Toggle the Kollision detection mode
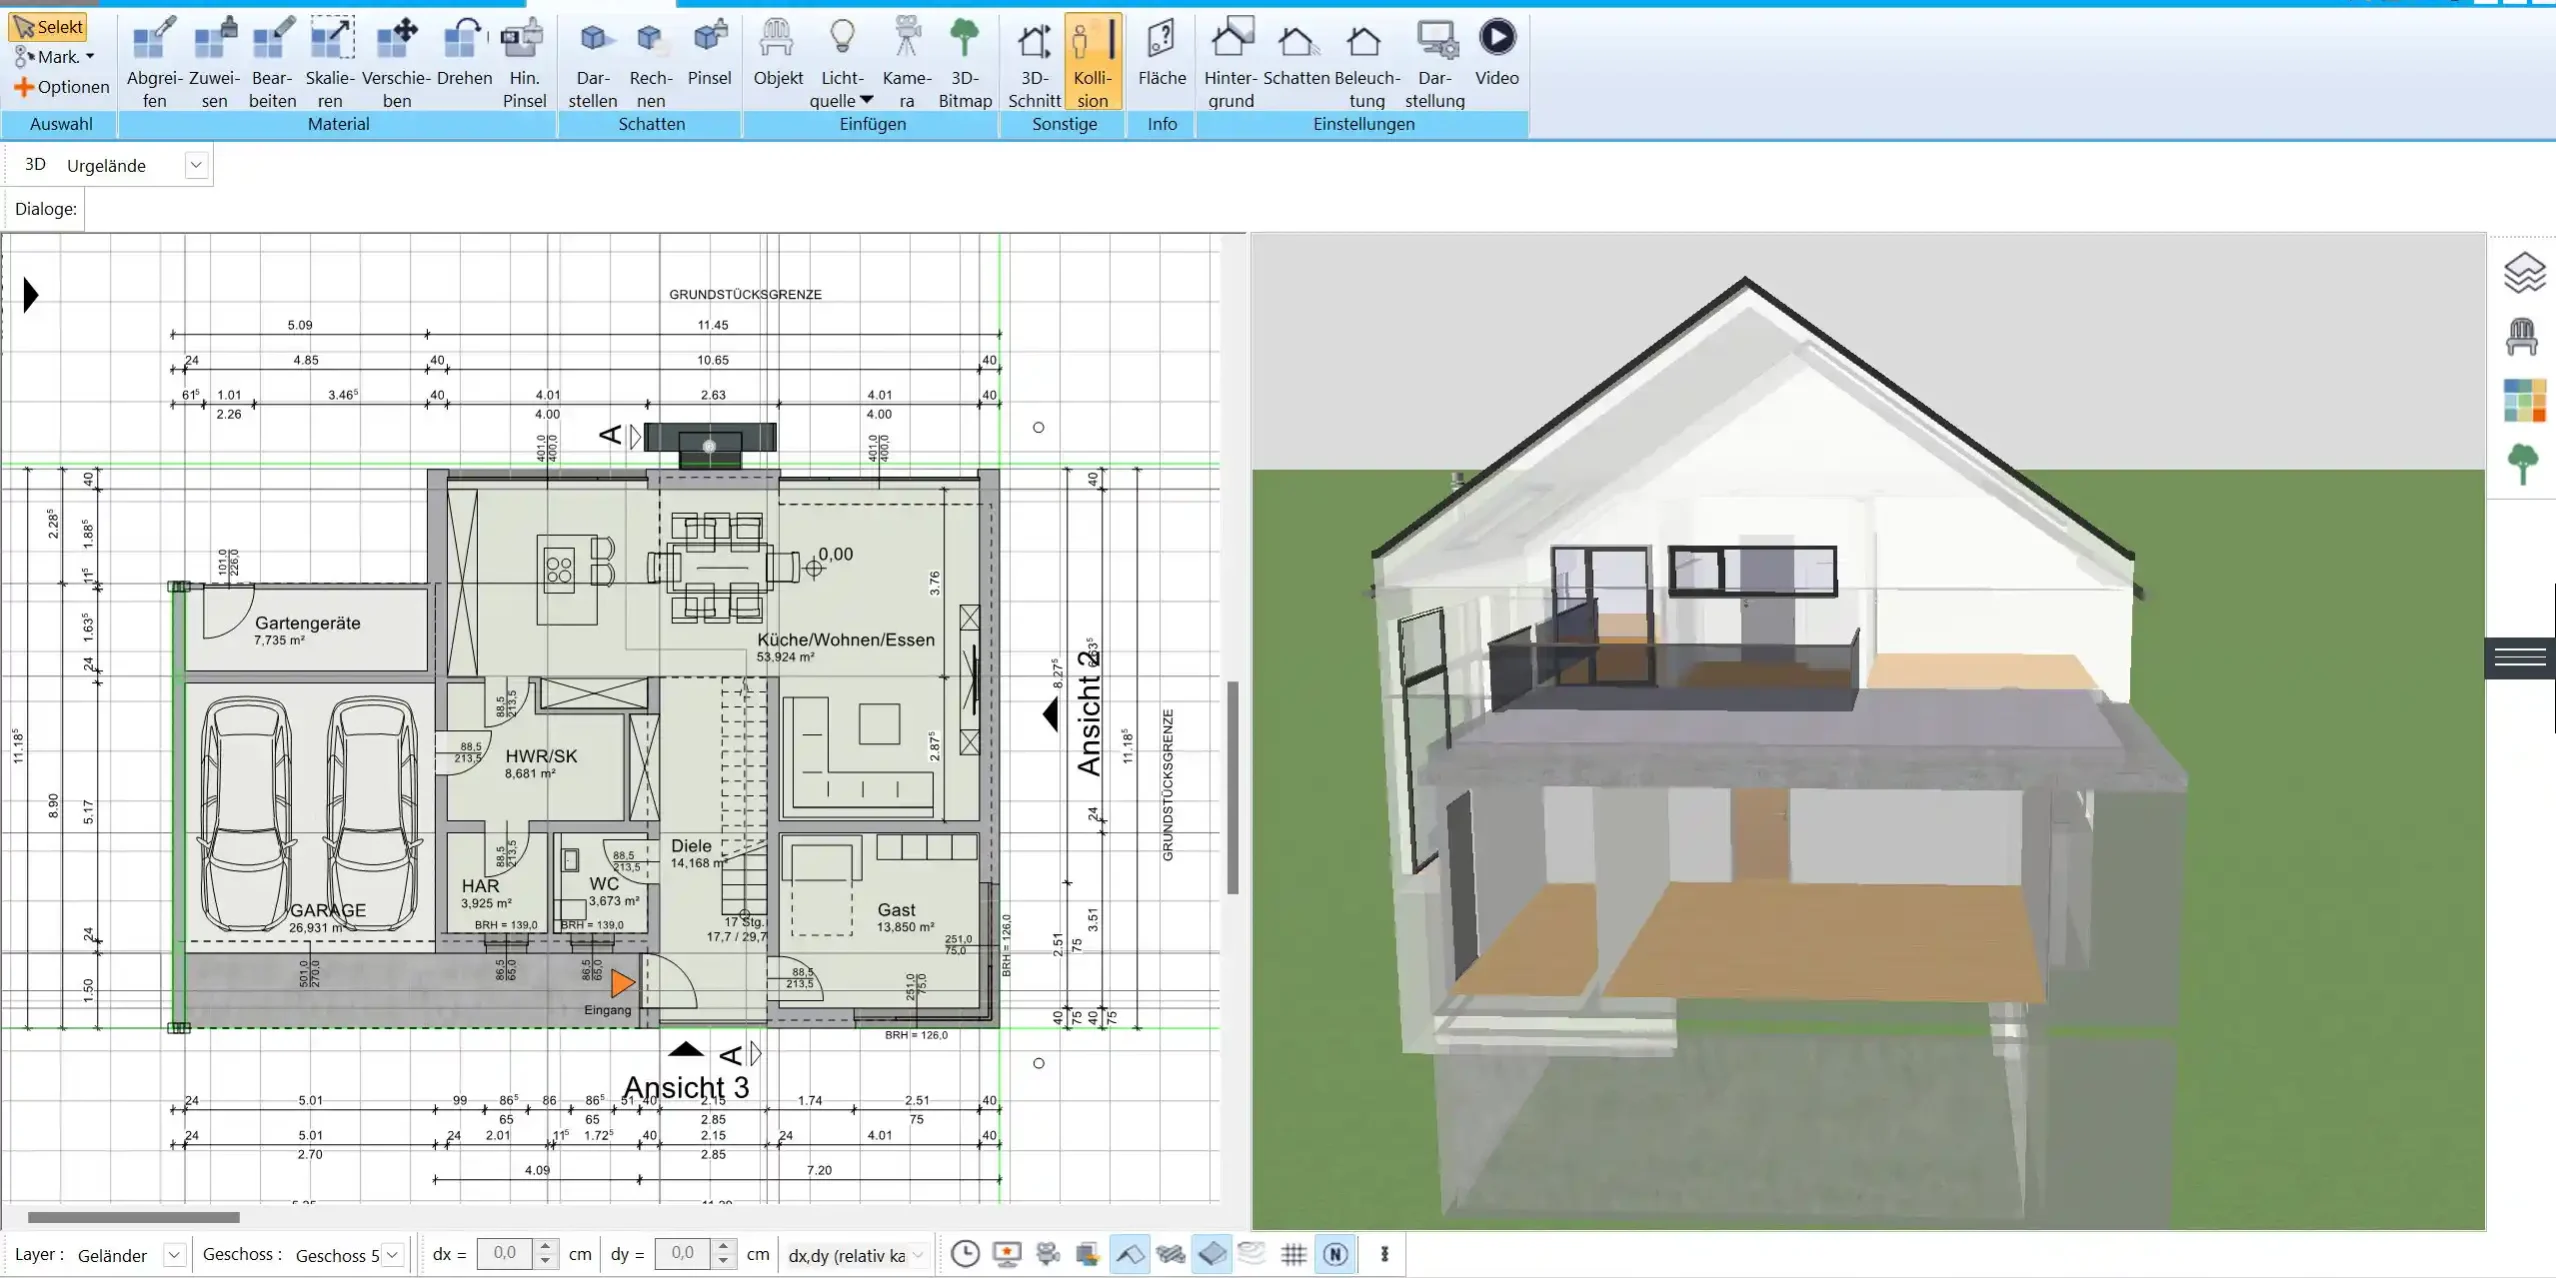 point(1091,60)
